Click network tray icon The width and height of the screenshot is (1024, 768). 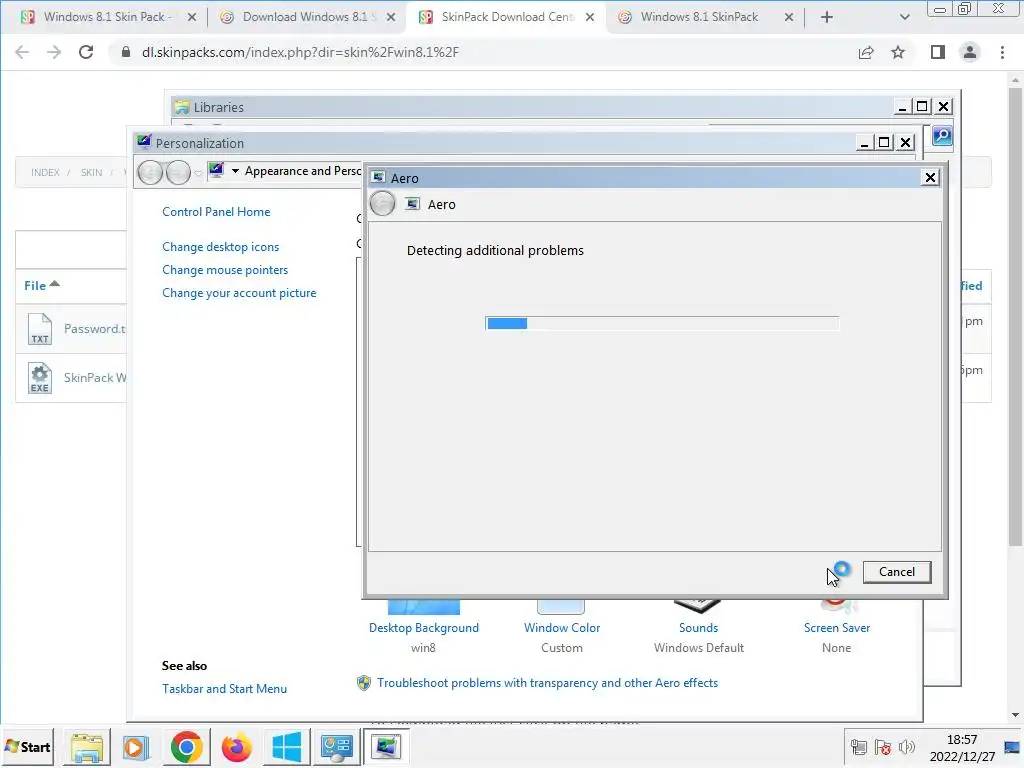[x=858, y=747]
